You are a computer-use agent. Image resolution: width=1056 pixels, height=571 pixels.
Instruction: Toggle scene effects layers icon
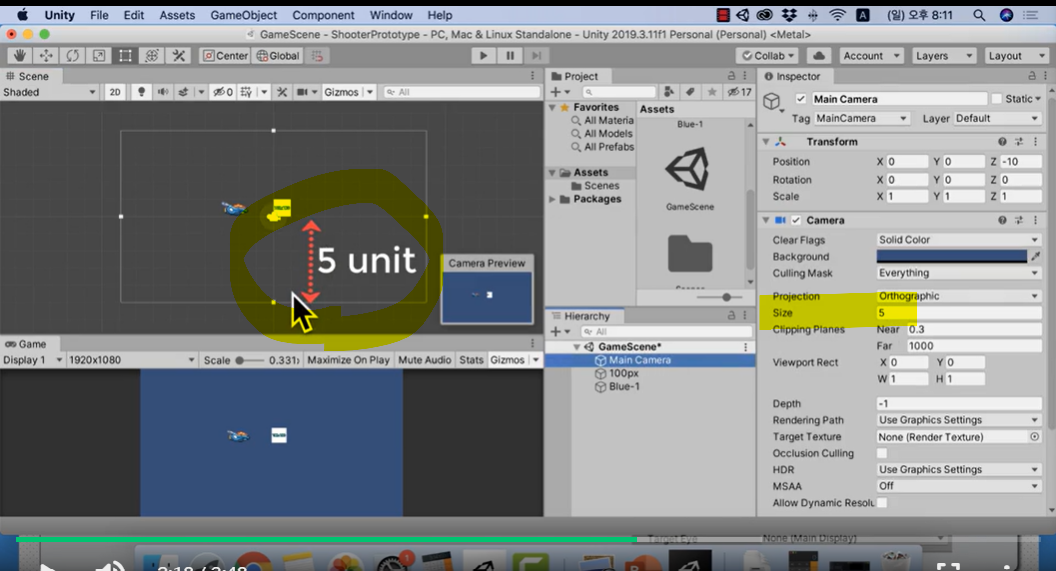point(183,92)
